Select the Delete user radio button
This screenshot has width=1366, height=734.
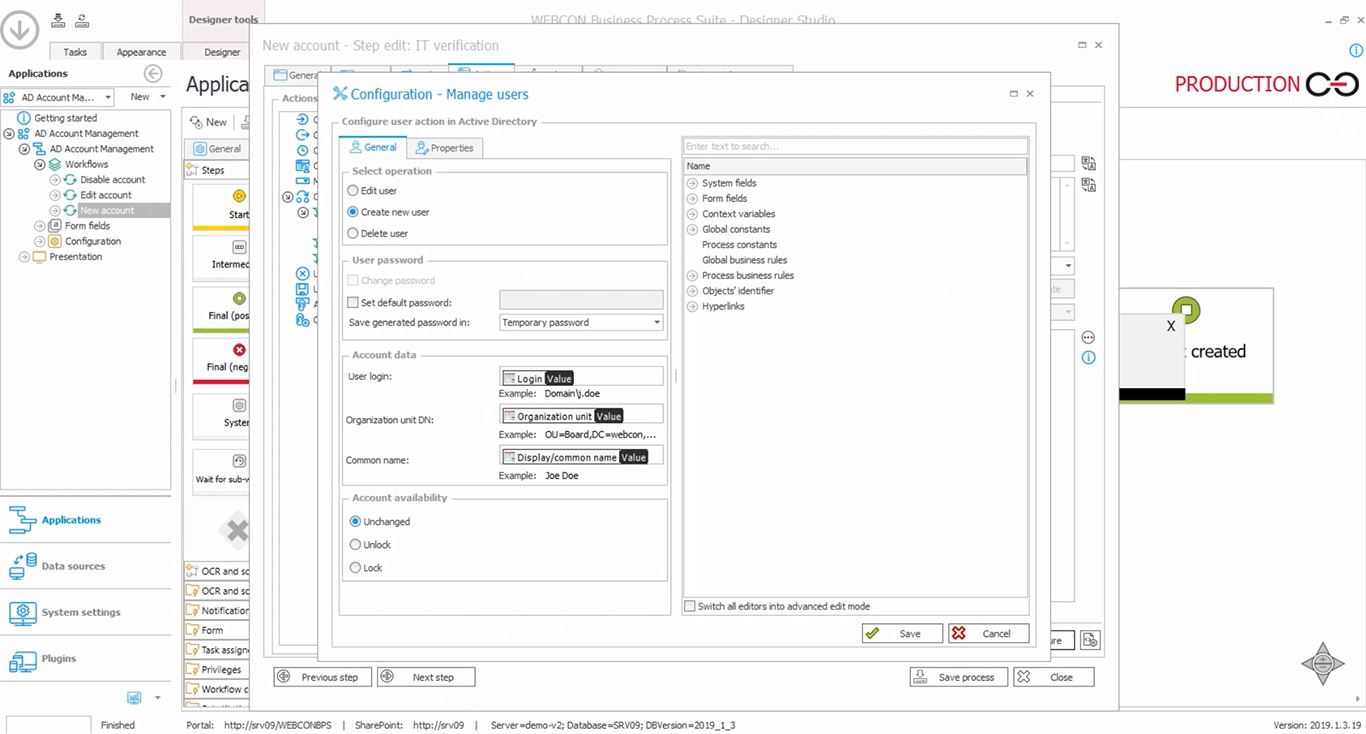tap(353, 233)
